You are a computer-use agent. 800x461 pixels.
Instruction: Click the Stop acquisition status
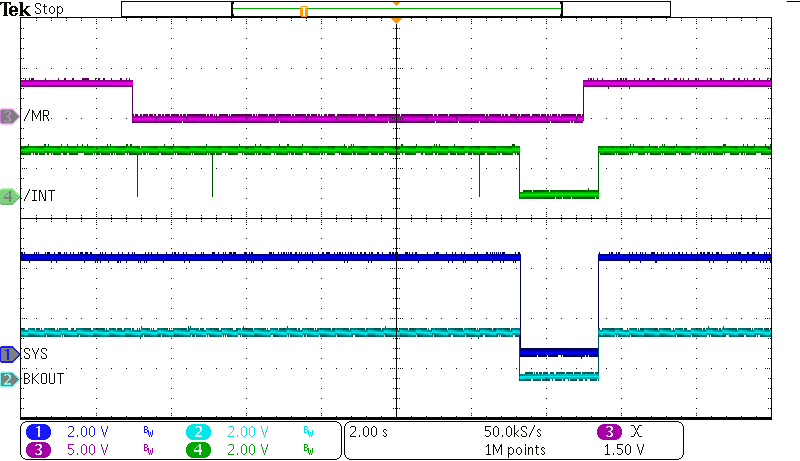50,9
